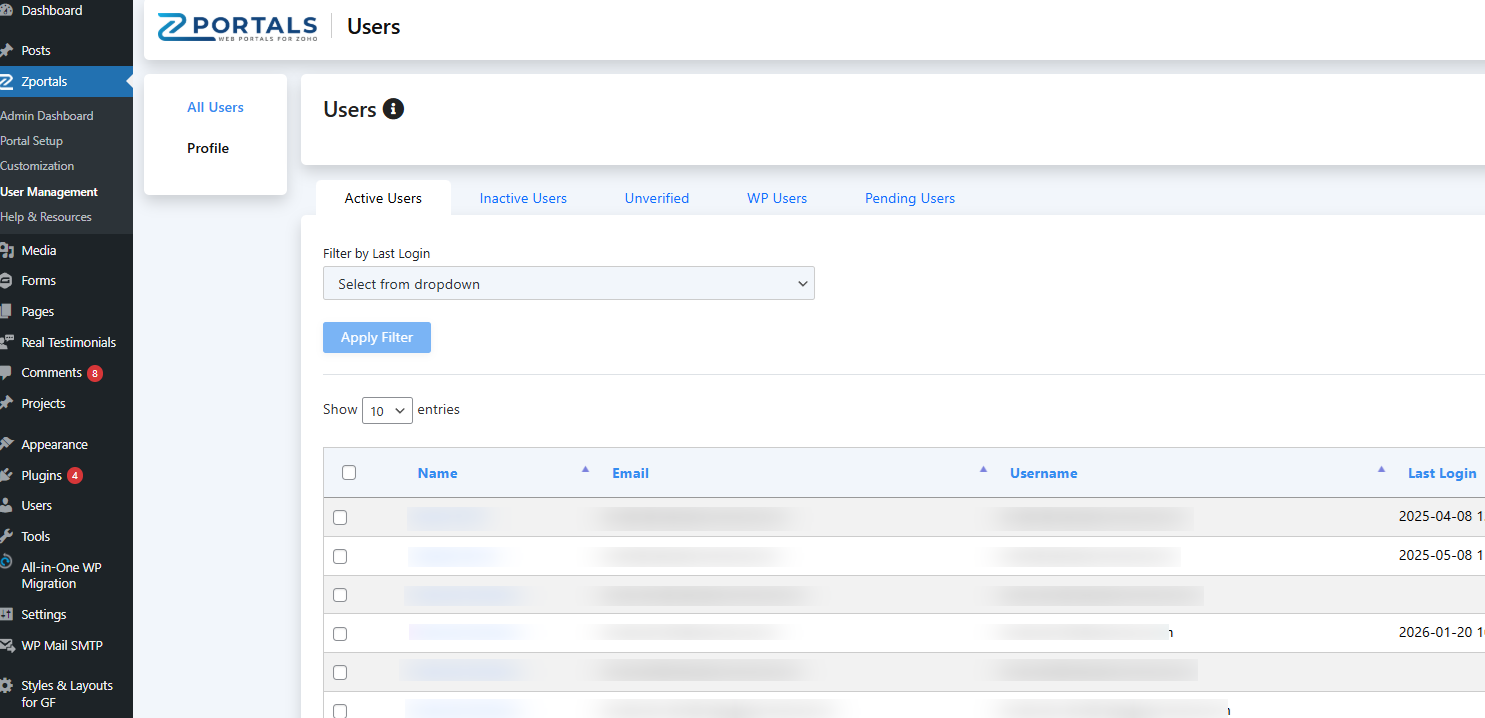Open the Tools menu in sidebar

[x=36, y=537]
